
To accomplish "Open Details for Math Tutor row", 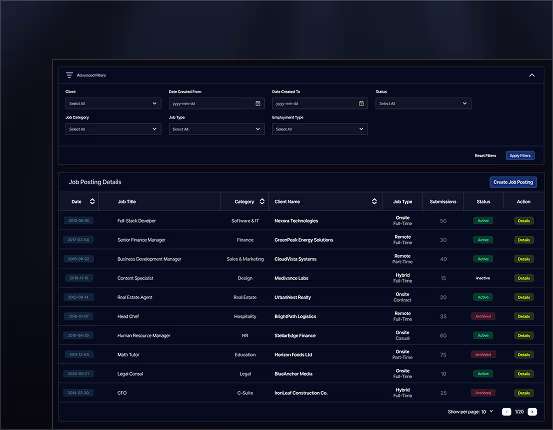I will click(524, 355).
